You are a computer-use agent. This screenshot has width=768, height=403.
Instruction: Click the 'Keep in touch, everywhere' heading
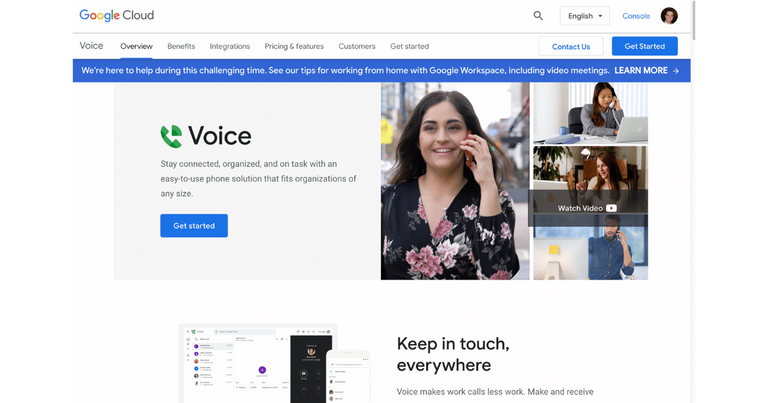pos(453,355)
